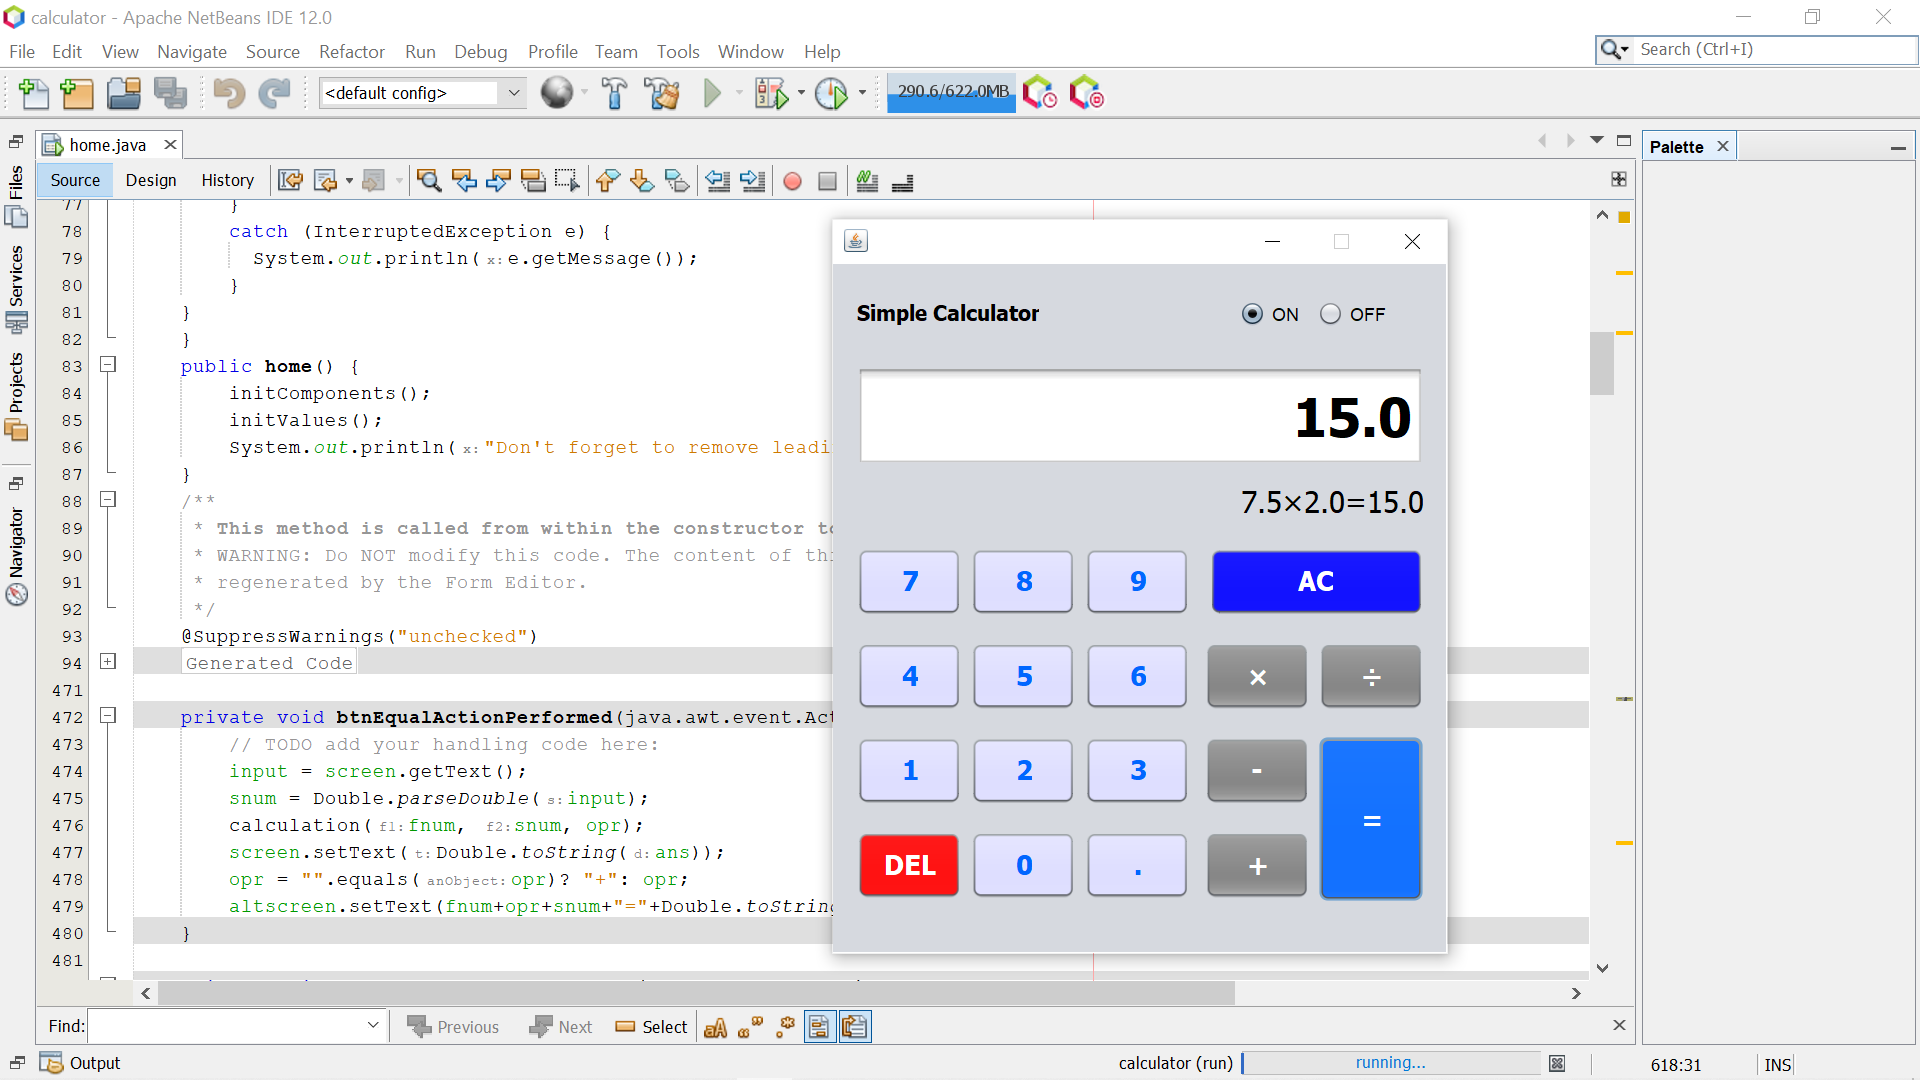Collapse the btnEqualActionPerformed method fold
The width and height of the screenshot is (1920, 1080).
tap(108, 716)
